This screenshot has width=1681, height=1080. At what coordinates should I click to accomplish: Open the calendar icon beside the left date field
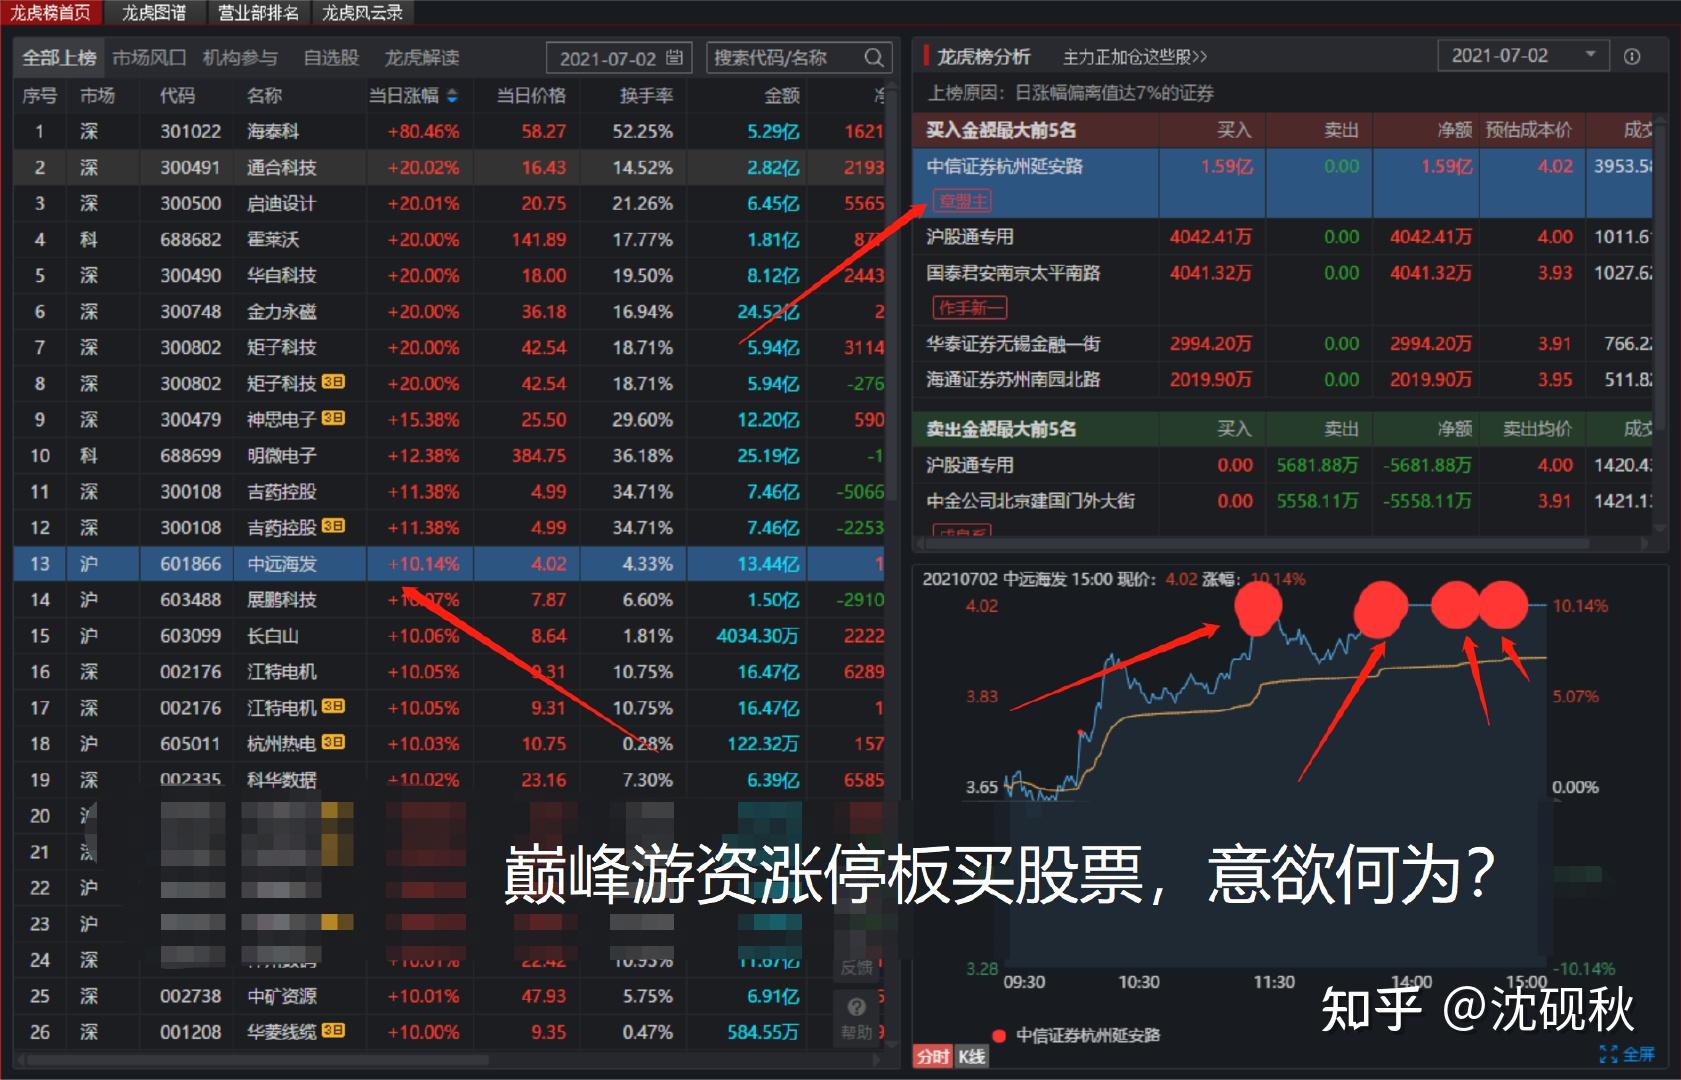click(675, 58)
